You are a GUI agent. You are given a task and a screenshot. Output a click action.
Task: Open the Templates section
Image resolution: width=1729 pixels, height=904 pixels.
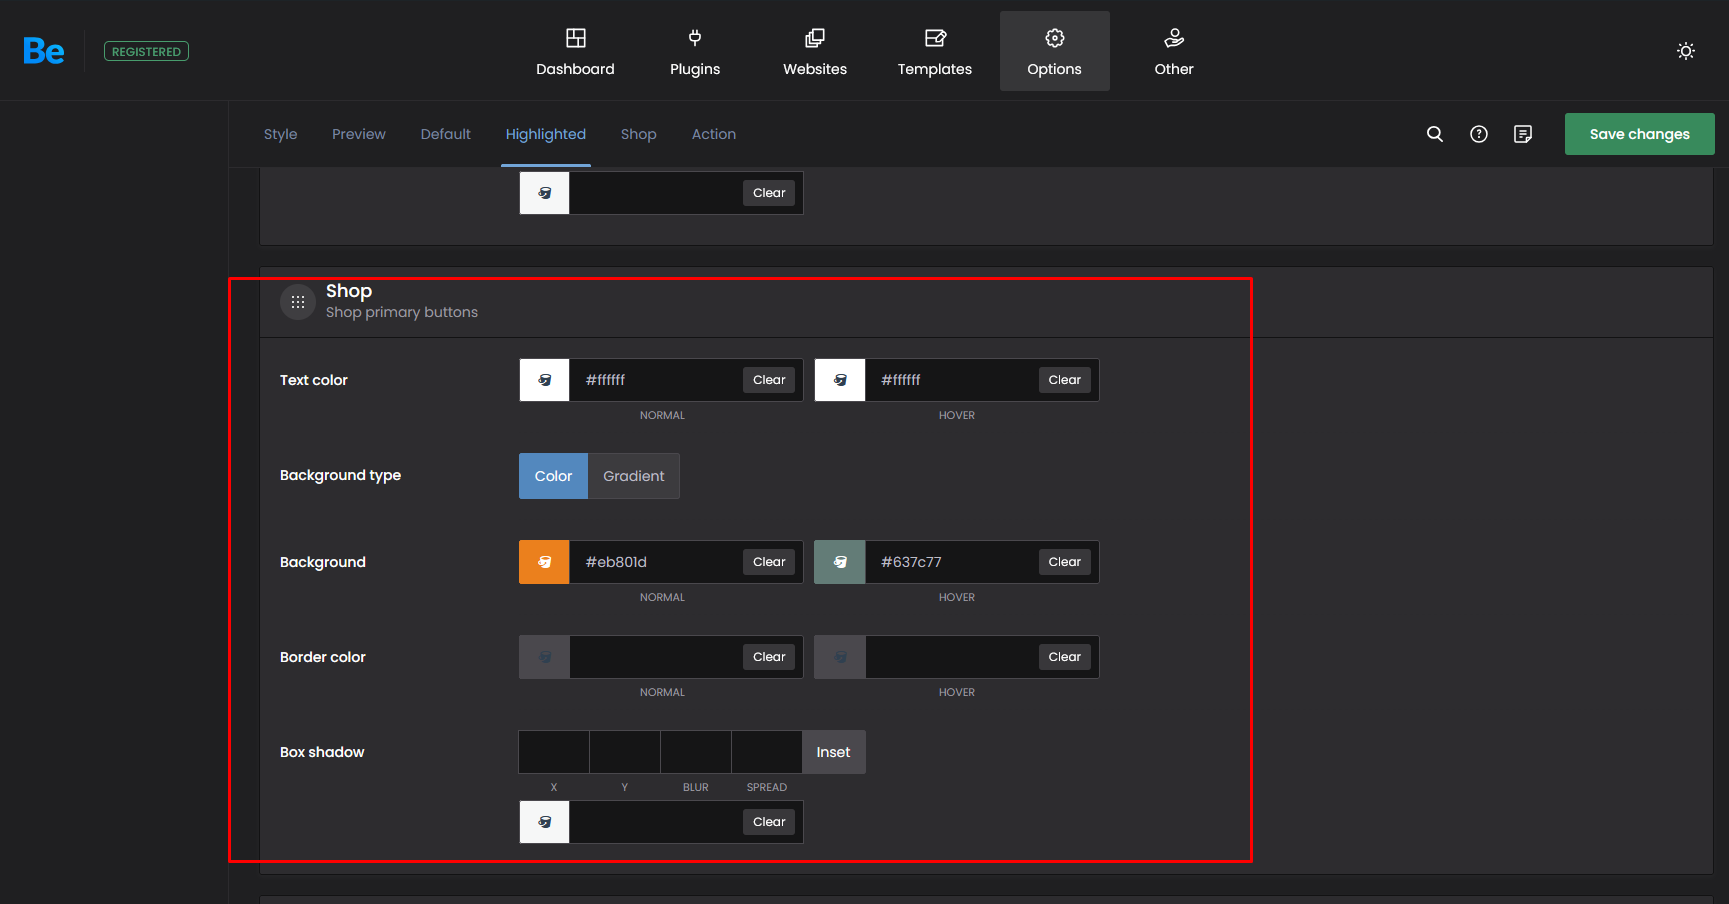pyautogui.click(x=934, y=51)
